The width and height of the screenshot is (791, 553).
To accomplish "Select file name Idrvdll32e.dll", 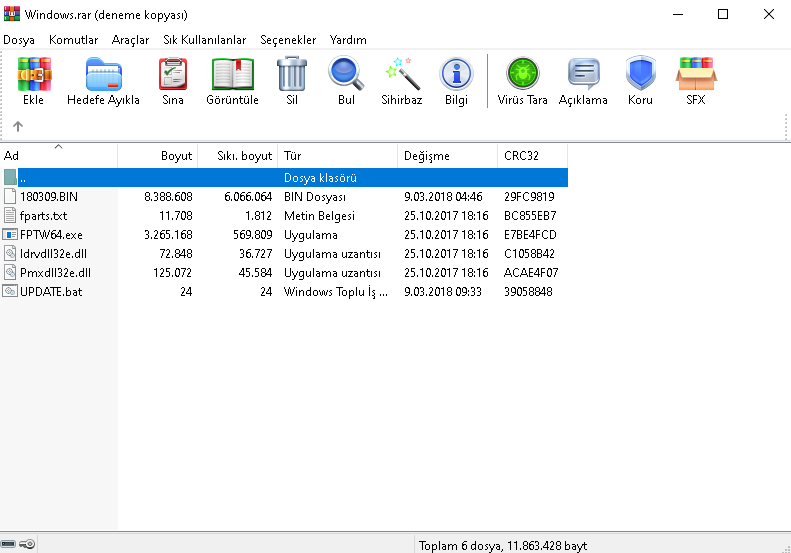I will 53,253.
